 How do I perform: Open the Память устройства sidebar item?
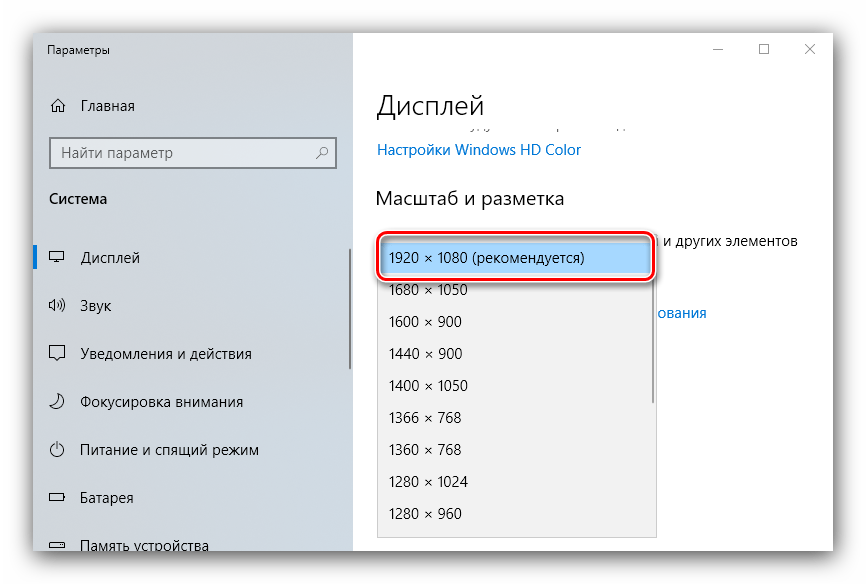click(x=144, y=545)
